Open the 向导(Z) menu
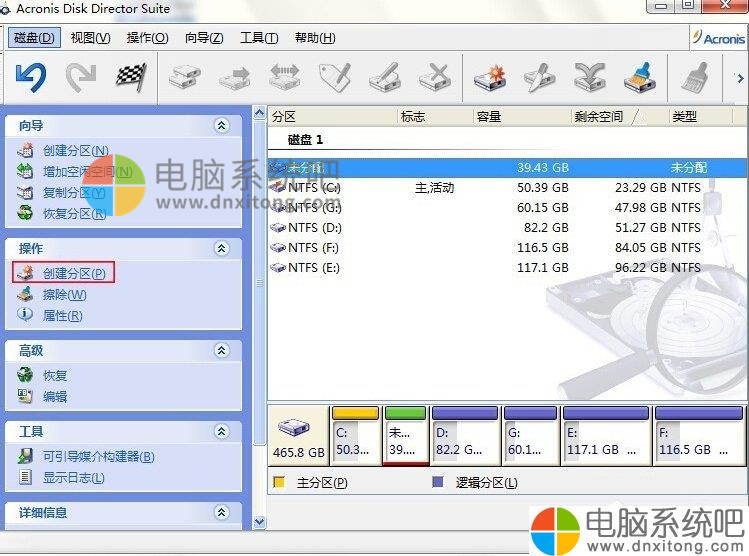The image size is (749, 556). (204, 37)
